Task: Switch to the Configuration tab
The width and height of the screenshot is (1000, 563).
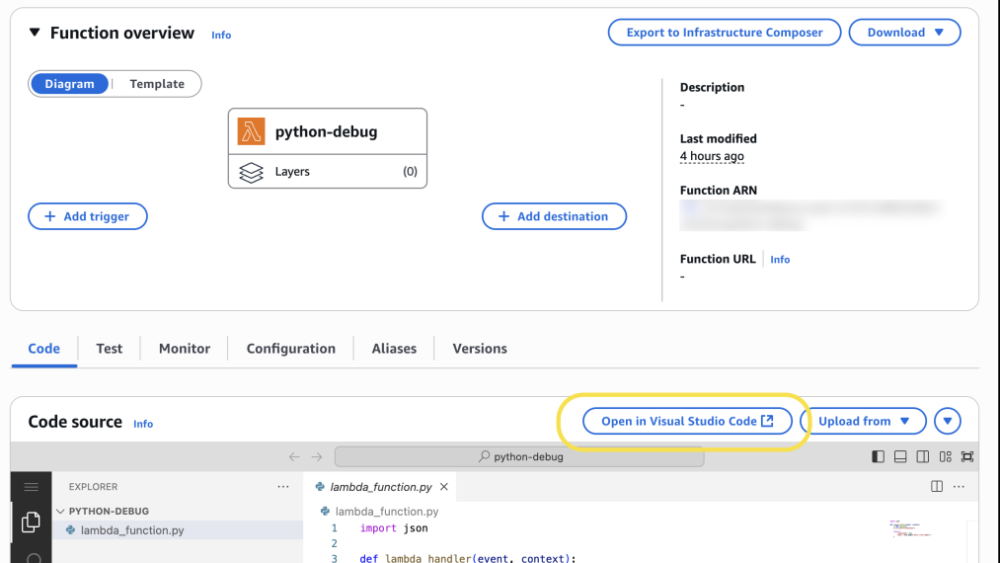Action: pos(291,349)
